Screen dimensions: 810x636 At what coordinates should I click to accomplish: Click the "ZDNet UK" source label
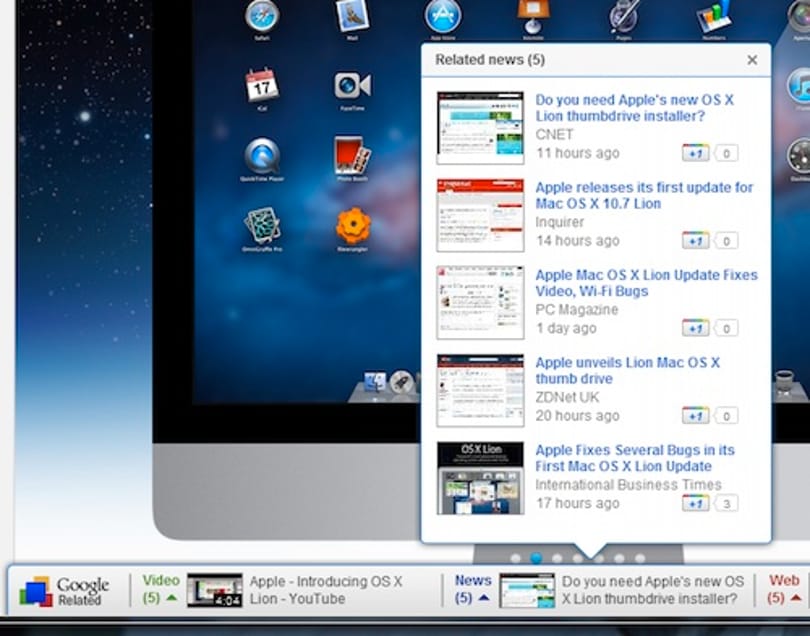567,397
